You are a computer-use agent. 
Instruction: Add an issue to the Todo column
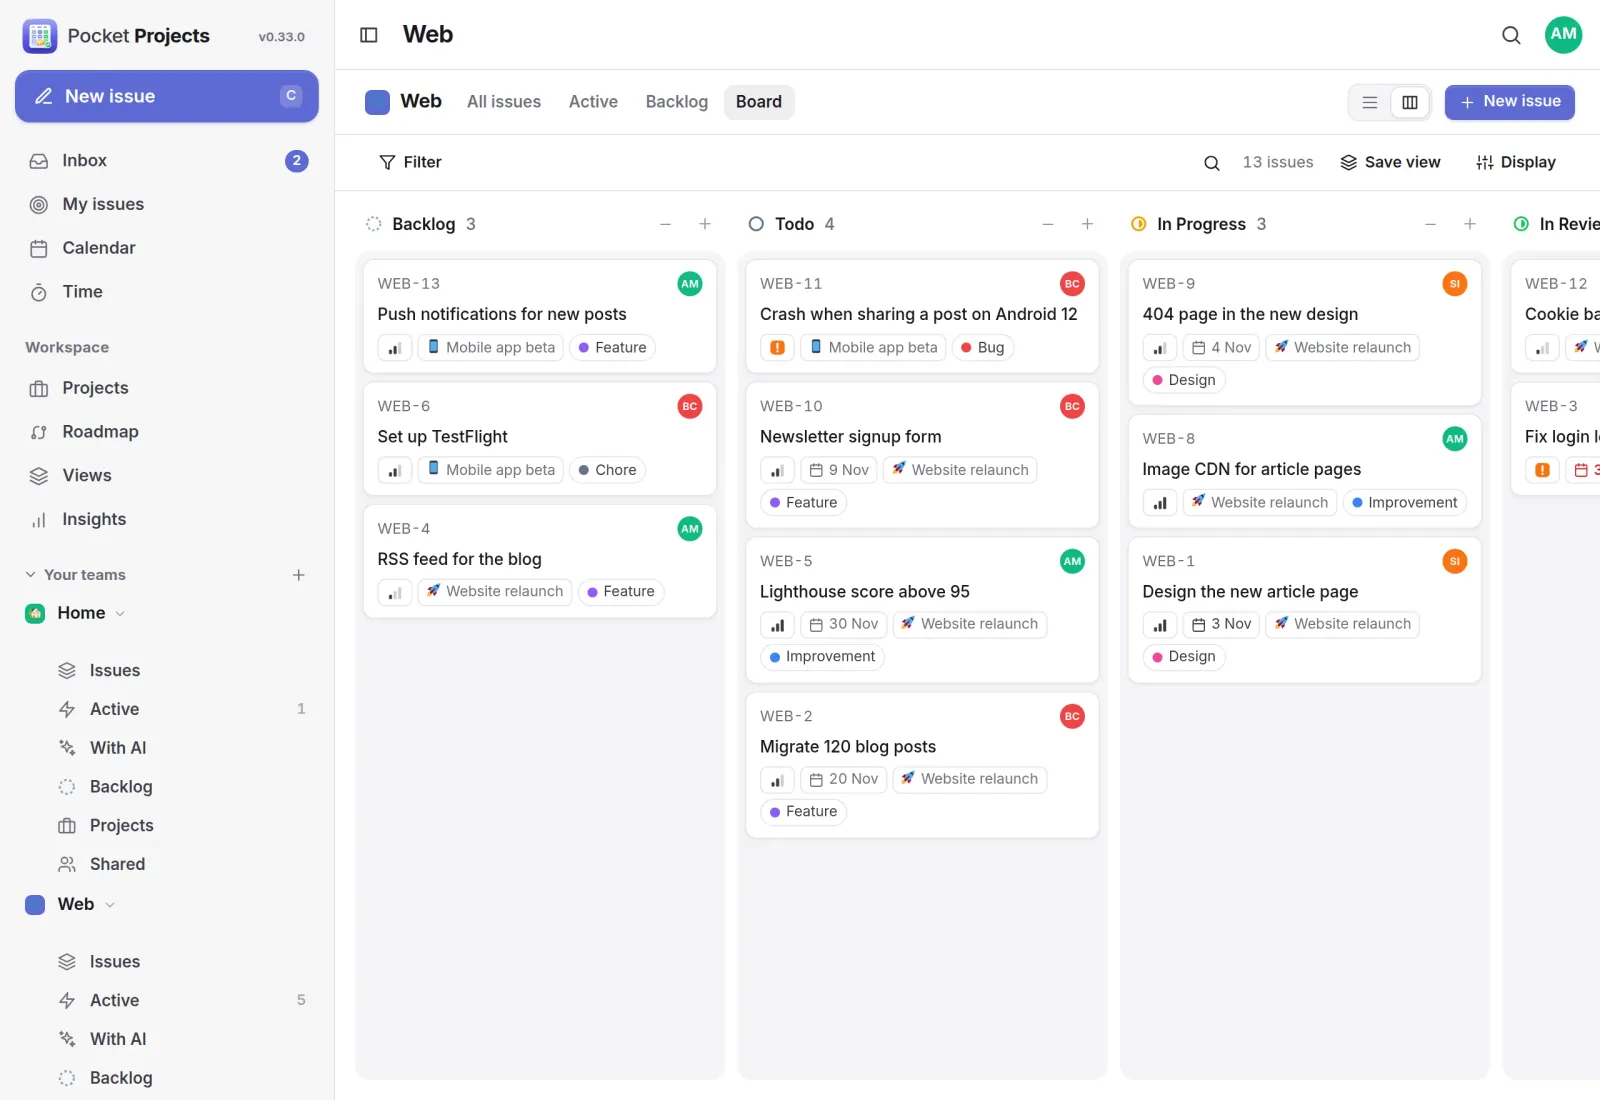point(1087,224)
